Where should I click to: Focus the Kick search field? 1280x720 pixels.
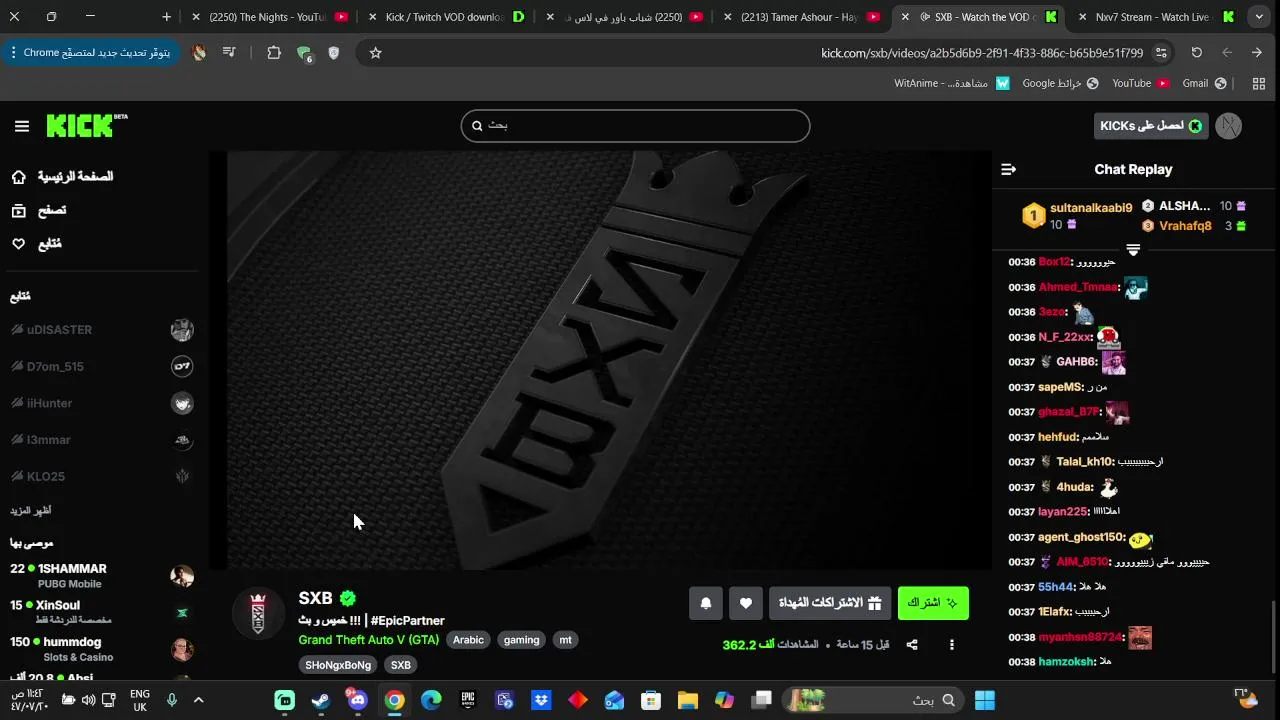pos(635,126)
